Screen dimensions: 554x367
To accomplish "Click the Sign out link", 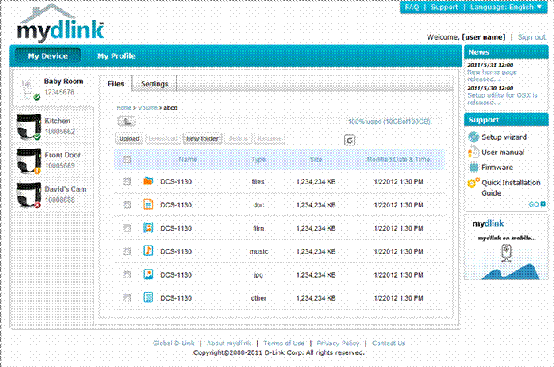I will [532, 37].
